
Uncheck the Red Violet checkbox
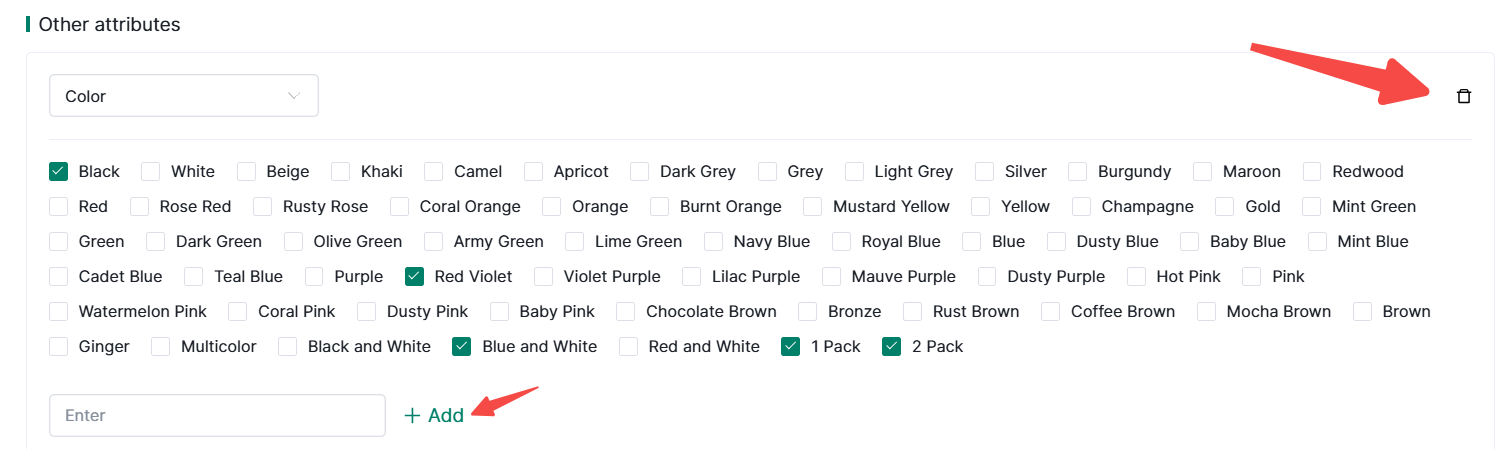(414, 276)
